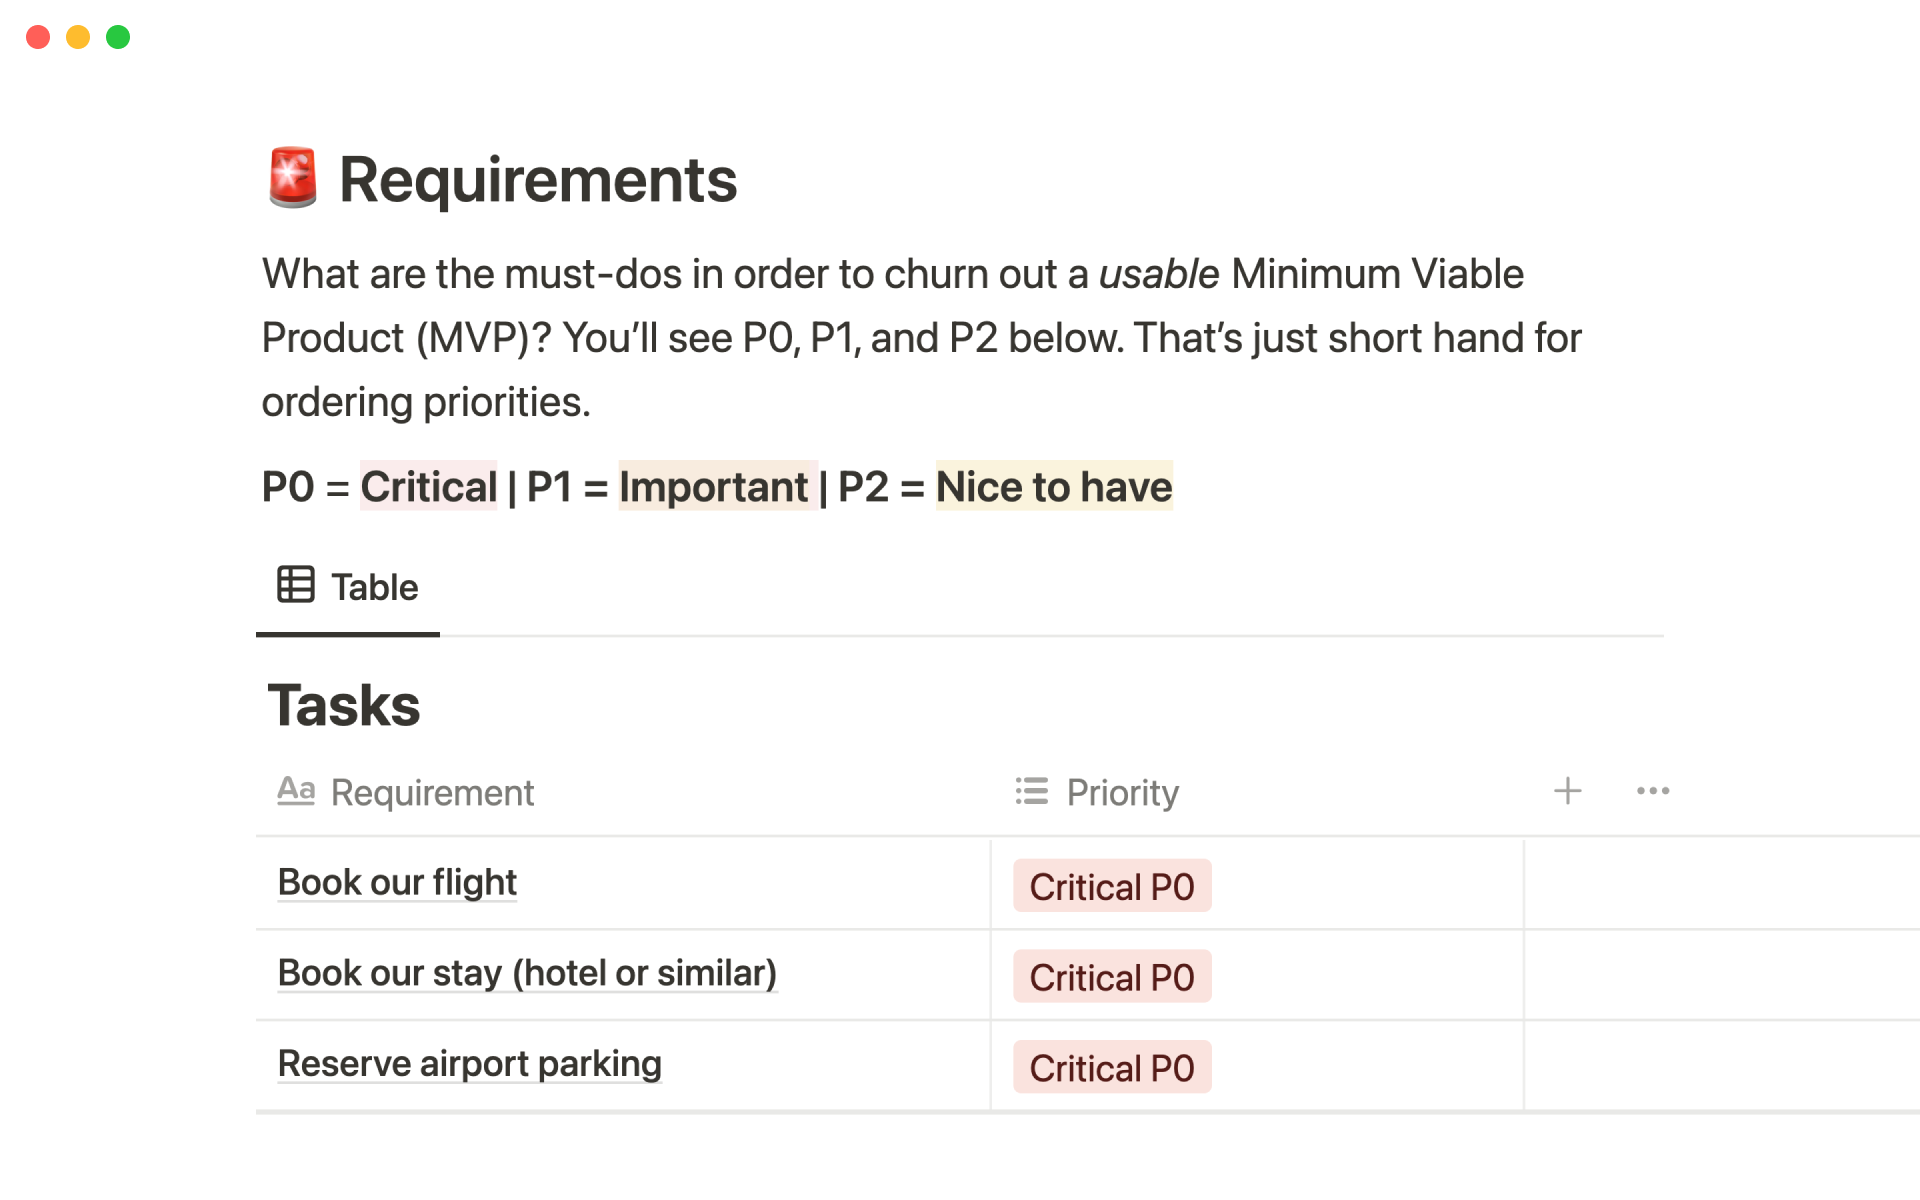
Task: Click the highlighted Nice to have text
Action: pos(1053,487)
